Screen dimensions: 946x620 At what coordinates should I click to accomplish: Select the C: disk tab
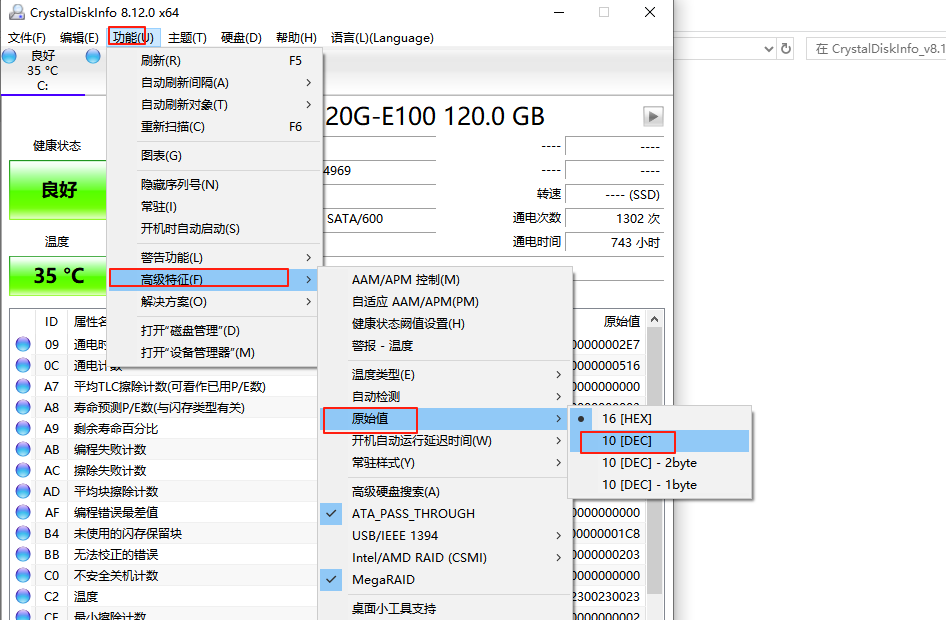pos(42,71)
